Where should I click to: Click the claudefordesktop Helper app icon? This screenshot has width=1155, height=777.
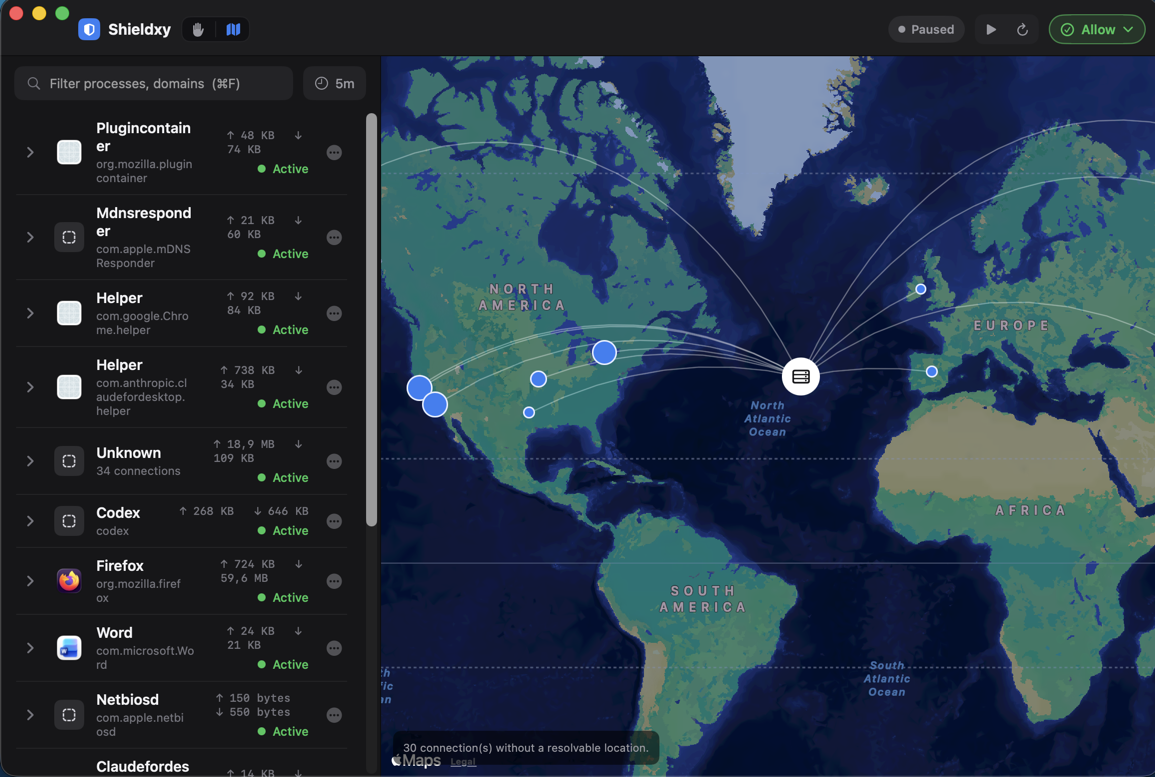click(x=69, y=387)
